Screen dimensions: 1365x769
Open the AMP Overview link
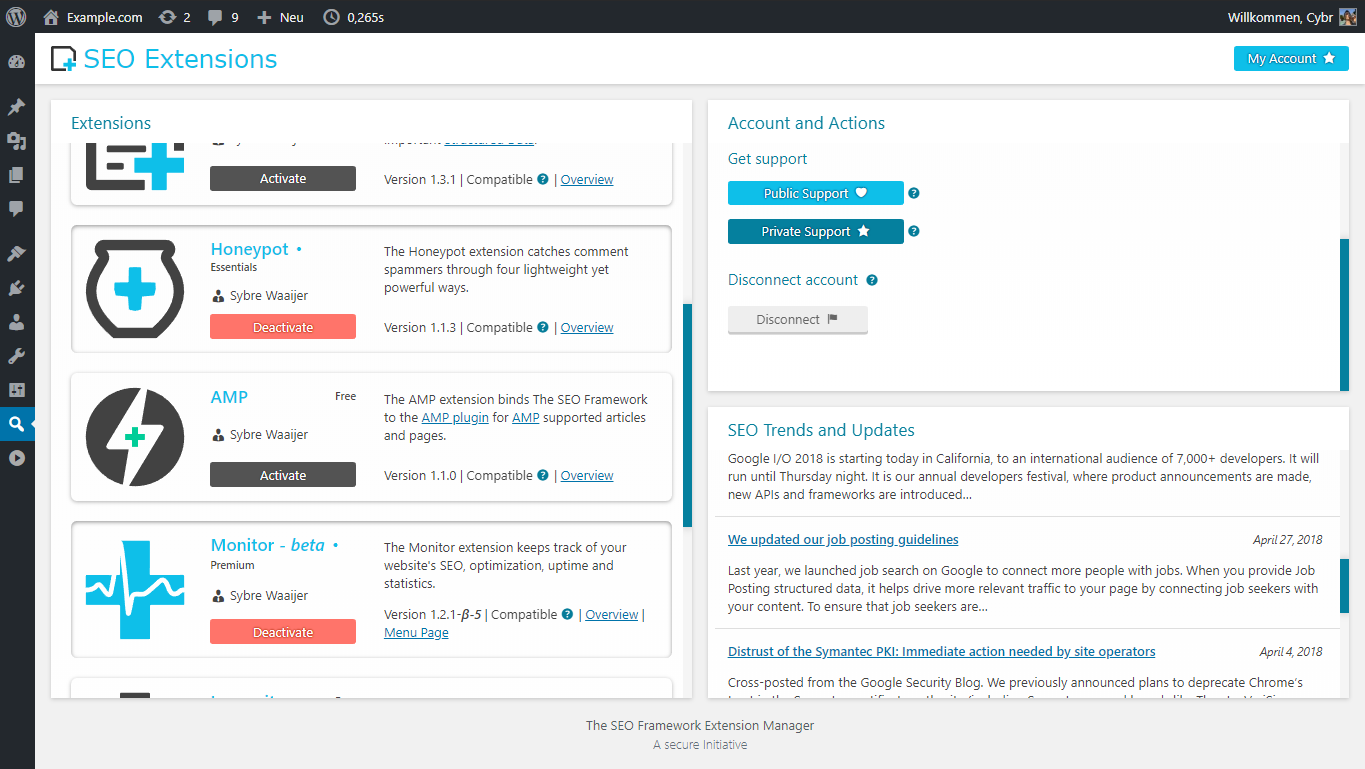click(x=587, y=476)
